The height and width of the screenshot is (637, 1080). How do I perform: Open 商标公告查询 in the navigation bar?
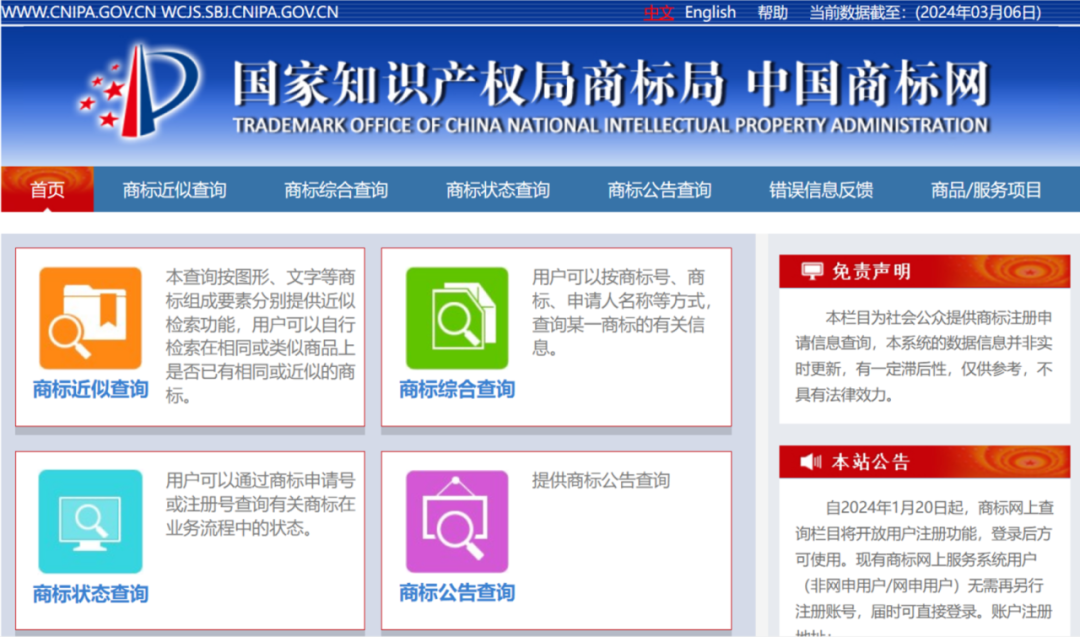pyautogui.click(x=659, y=190)
